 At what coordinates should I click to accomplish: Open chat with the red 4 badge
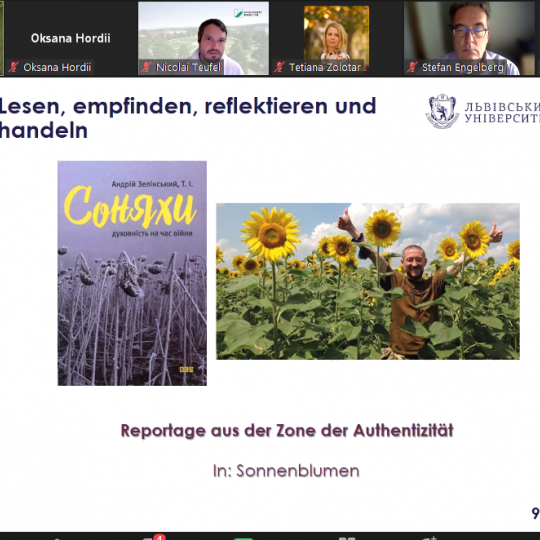[x=154, y=537]
